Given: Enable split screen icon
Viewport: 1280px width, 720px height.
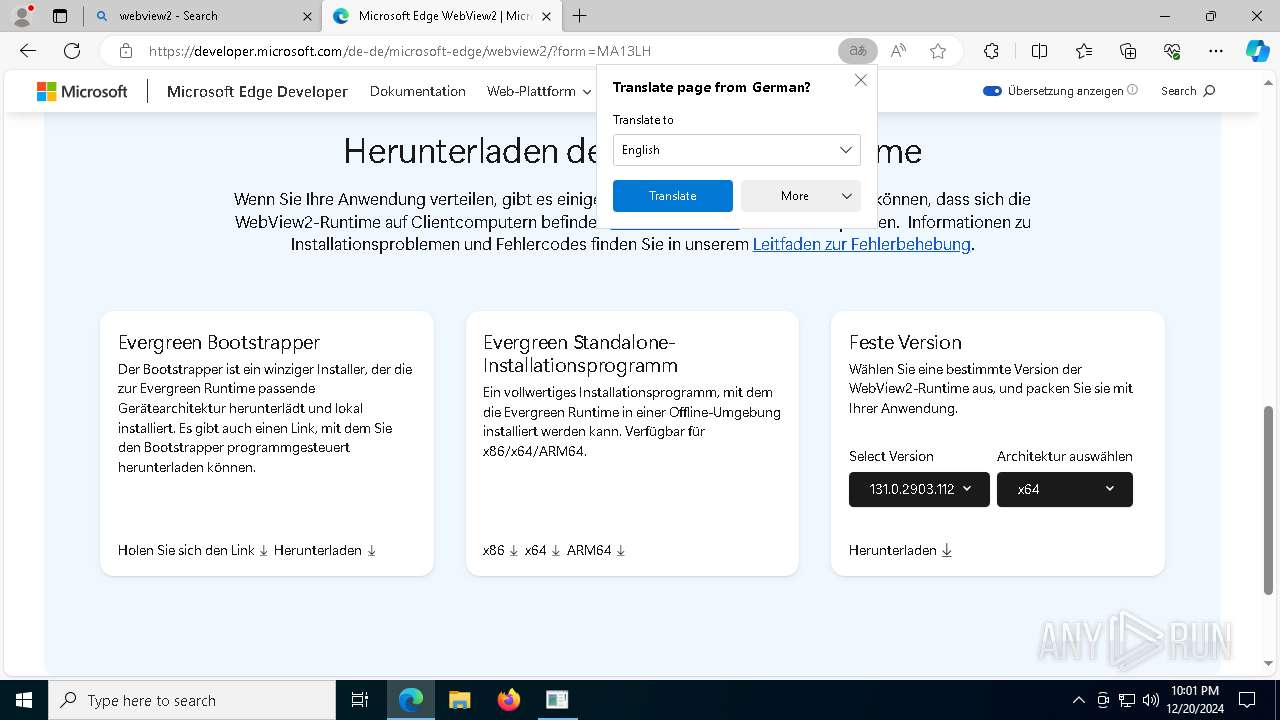Looking at the screenshot, I should (x=1039, y=51).
